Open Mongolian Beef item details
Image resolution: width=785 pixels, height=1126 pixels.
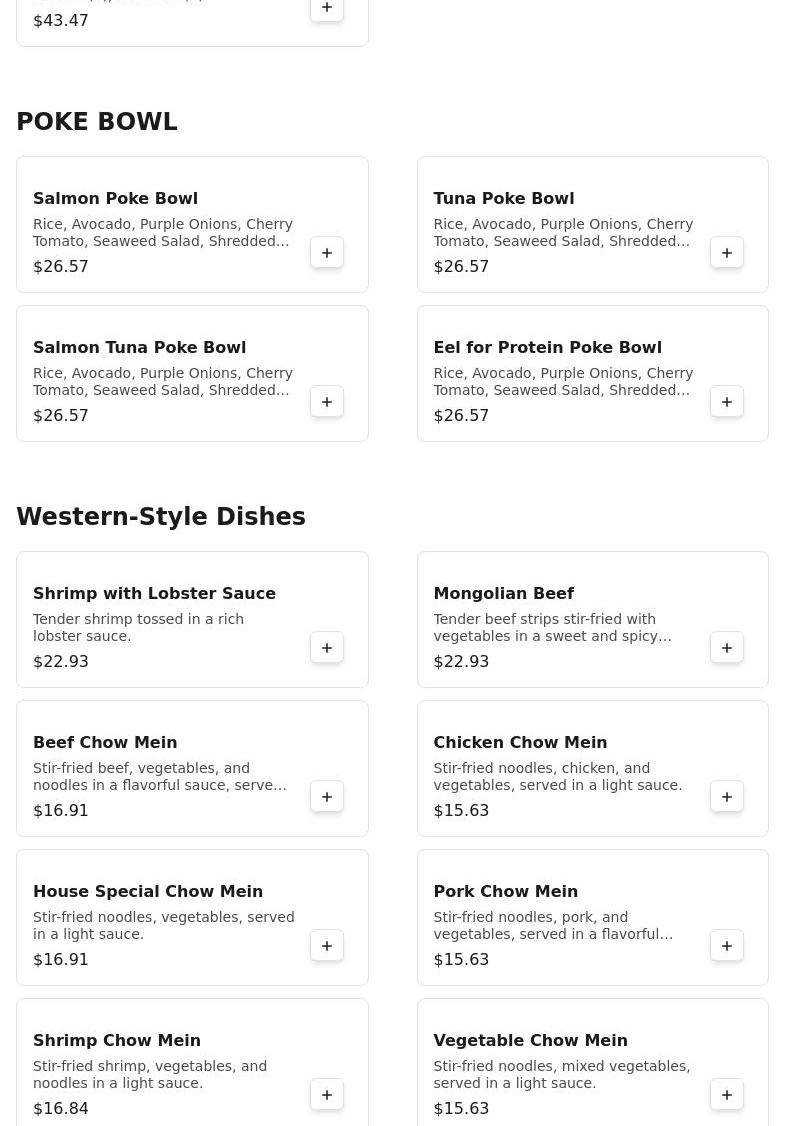point(503,593)
